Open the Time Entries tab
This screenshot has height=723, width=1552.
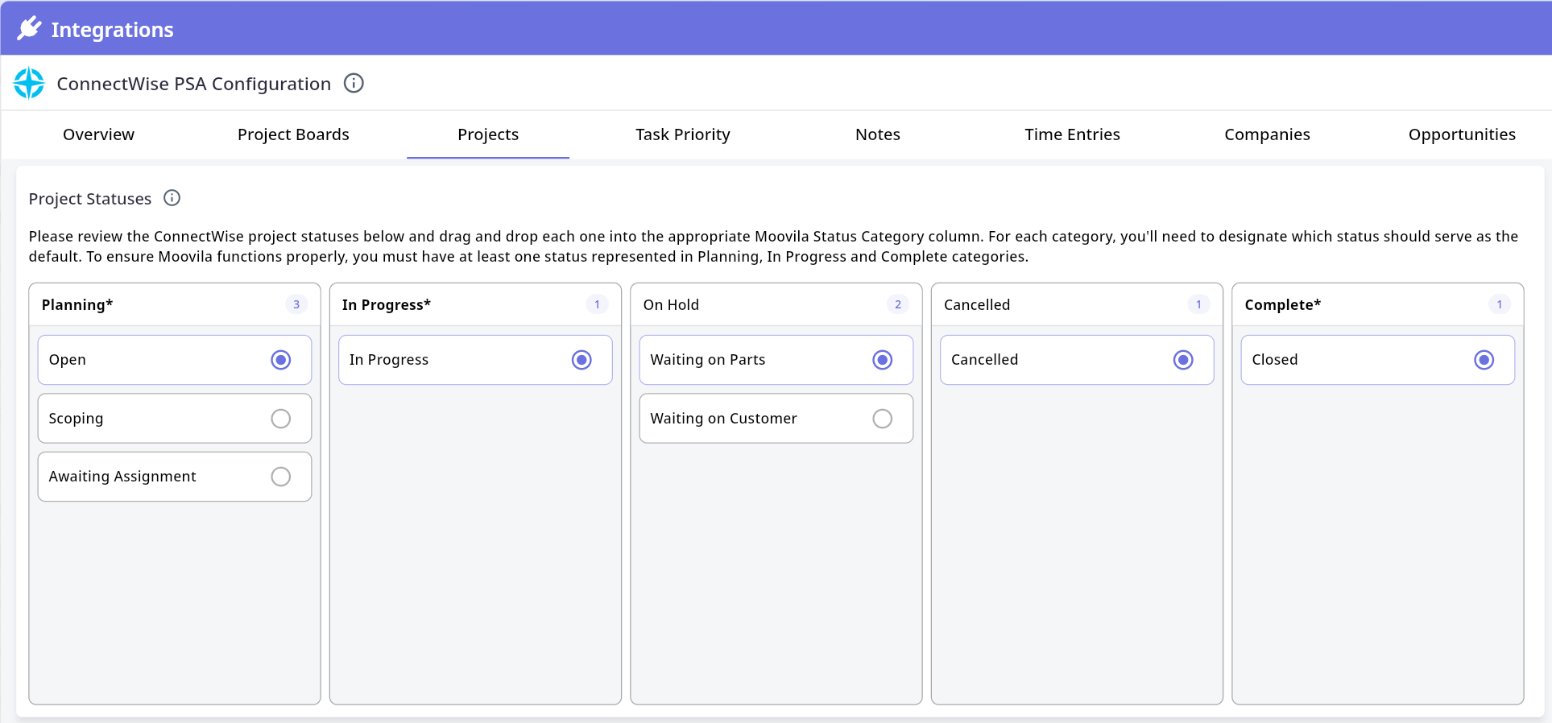click(x=1072, y=134)
